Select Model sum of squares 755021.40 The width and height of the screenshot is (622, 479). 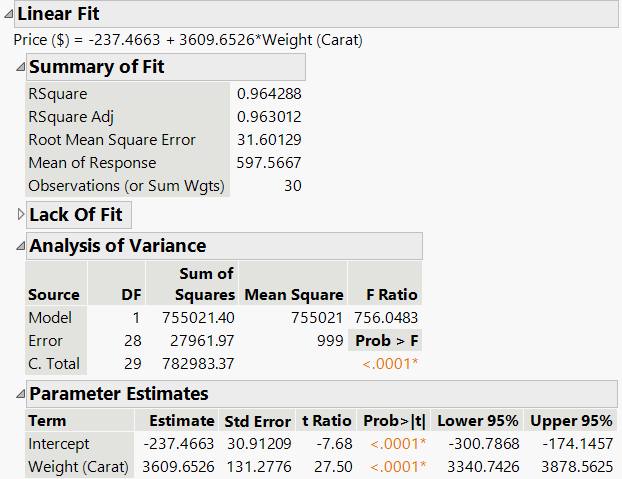(198, 318)
